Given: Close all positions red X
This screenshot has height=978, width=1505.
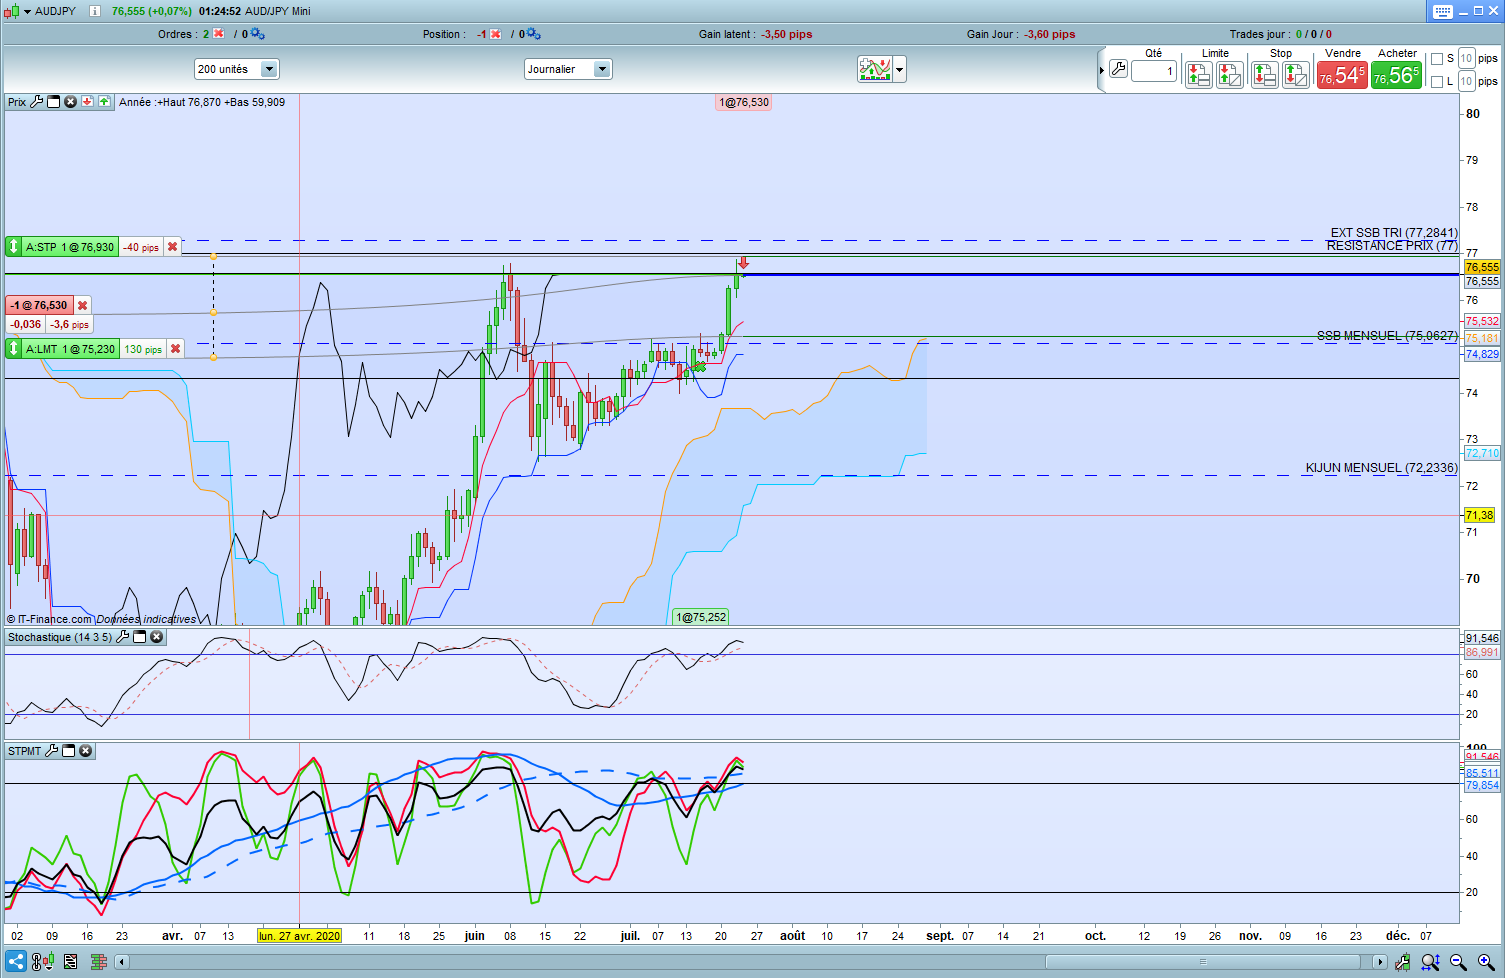Looking at the screenshot, I should tap(495, 34).
